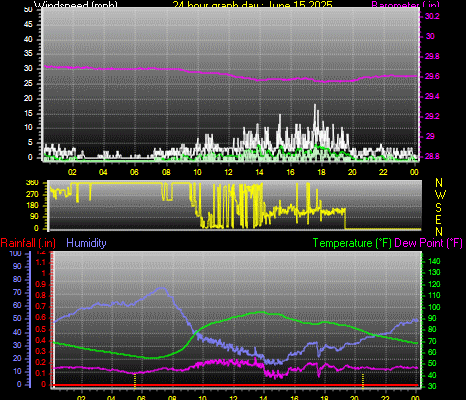Pick hour label 10 under windspeed chart
Image resolution: width=466 pixels, height=400 pixels.
[197, 172]
